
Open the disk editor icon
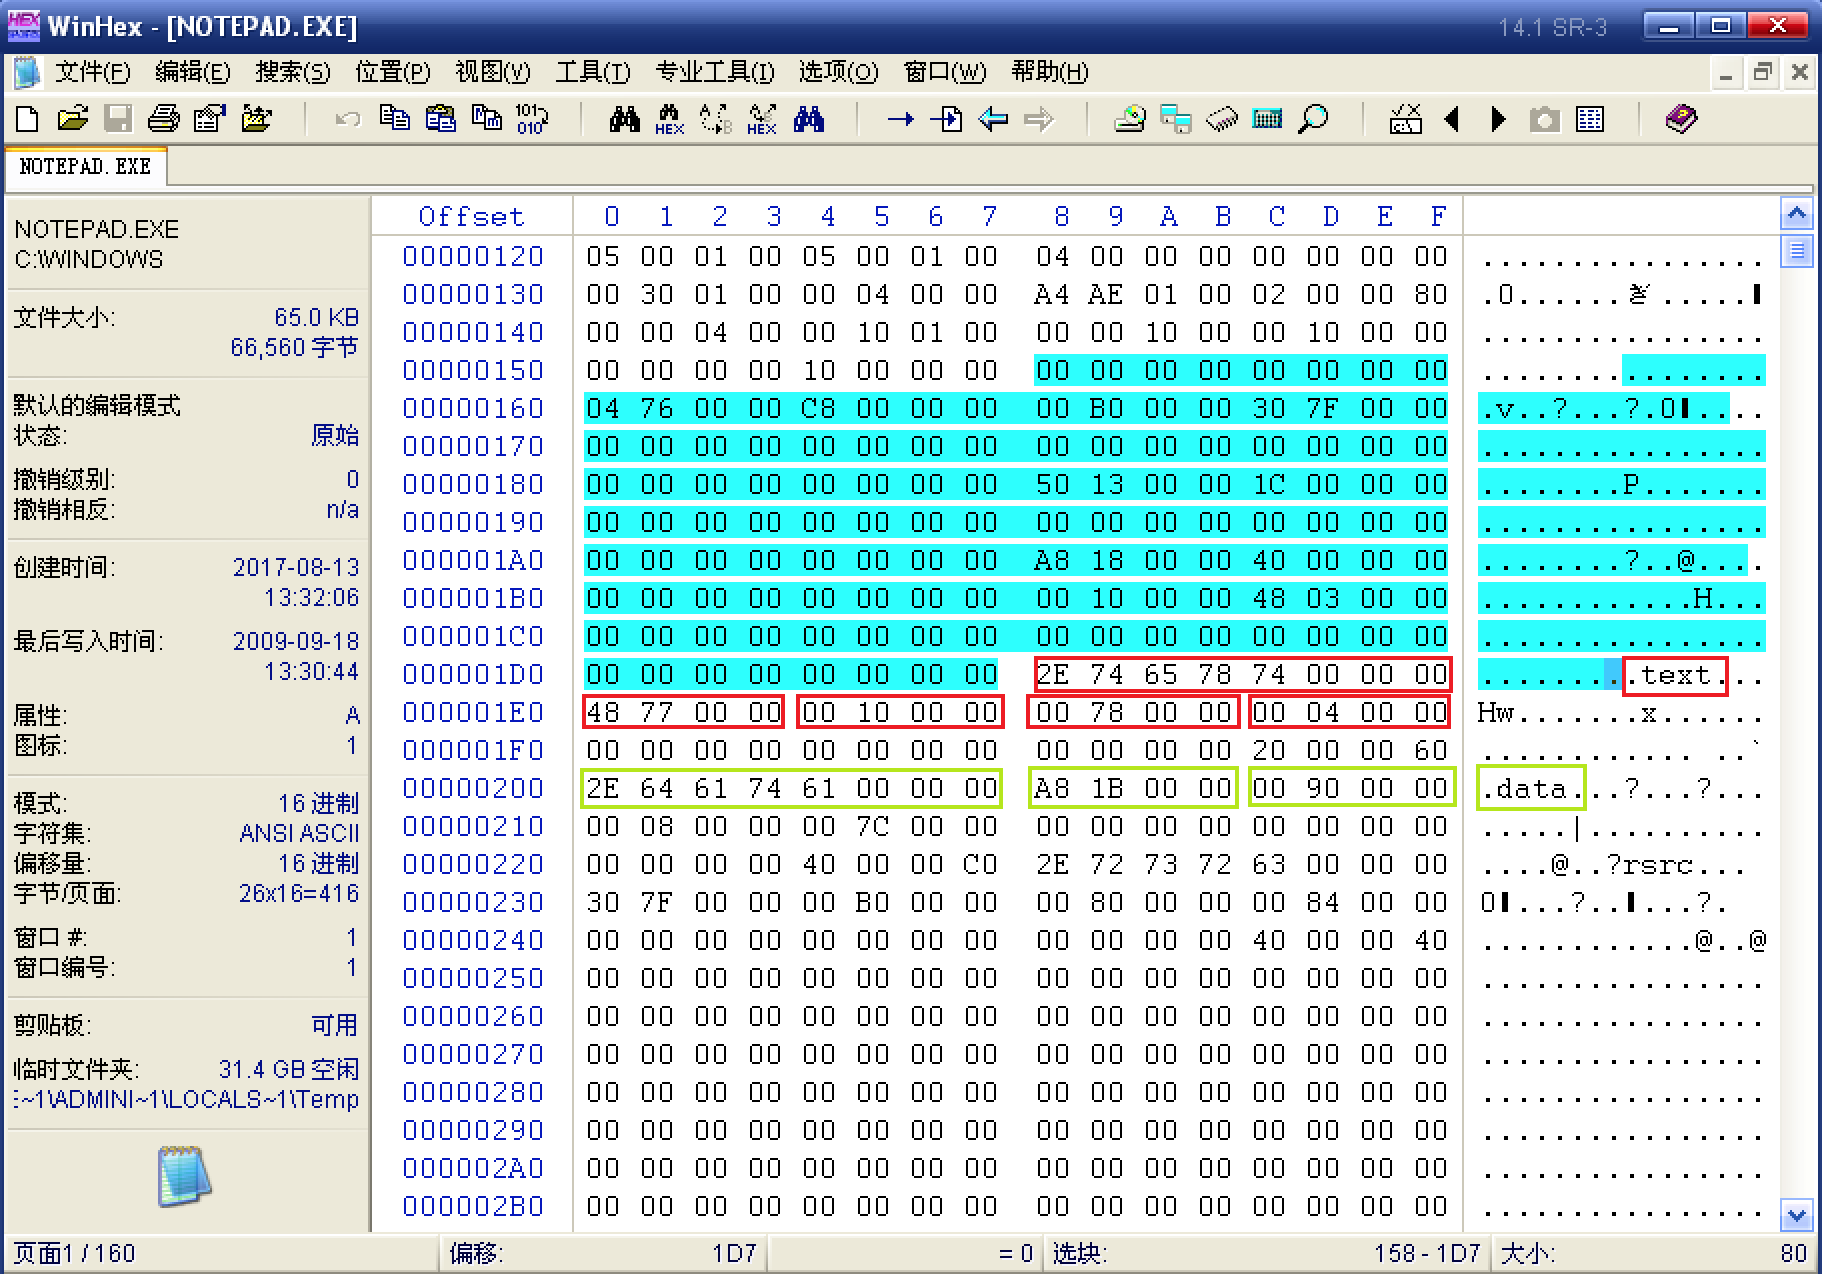tap(1130, 119)
